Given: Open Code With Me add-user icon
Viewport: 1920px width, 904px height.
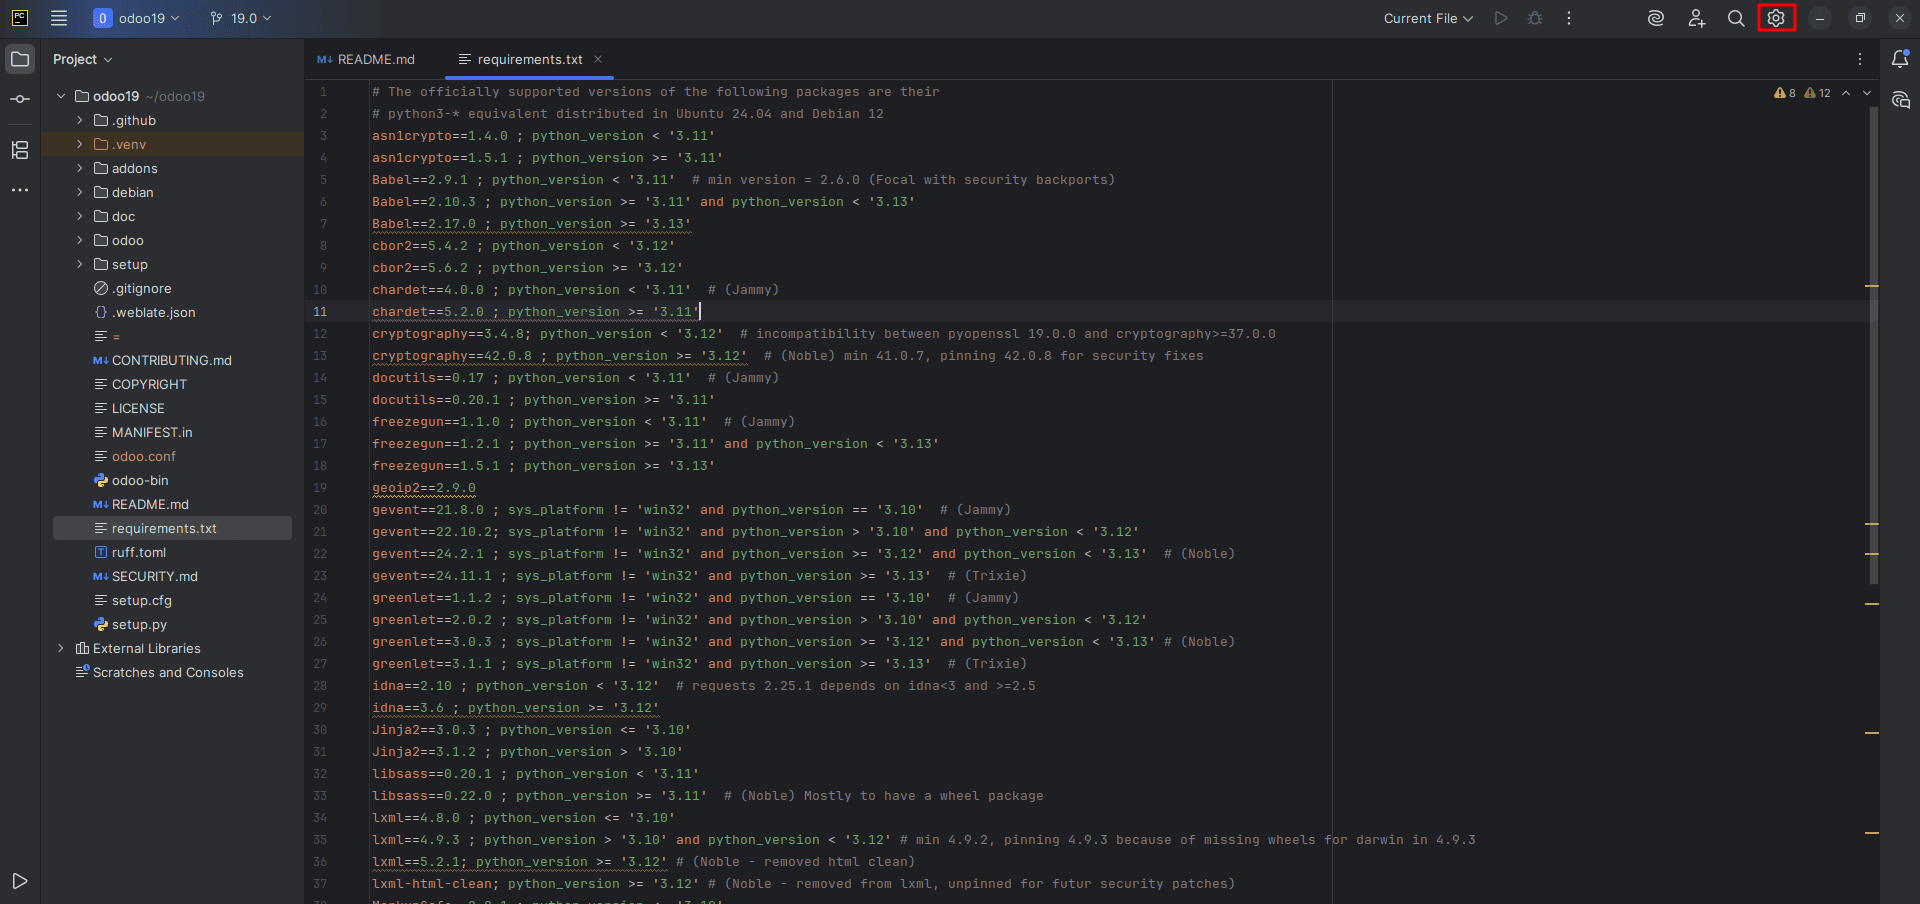Looking at the screenshot, I should pyautogui.click(x=1696, y=18).
